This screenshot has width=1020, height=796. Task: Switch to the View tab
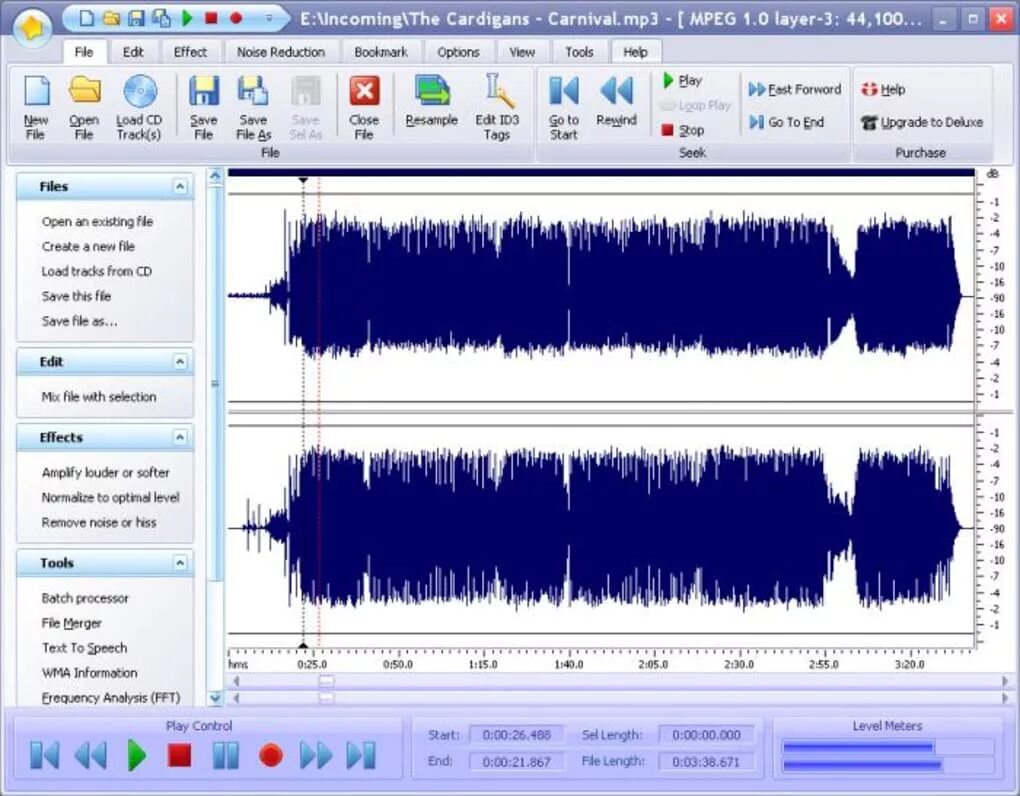click(522, 52)
